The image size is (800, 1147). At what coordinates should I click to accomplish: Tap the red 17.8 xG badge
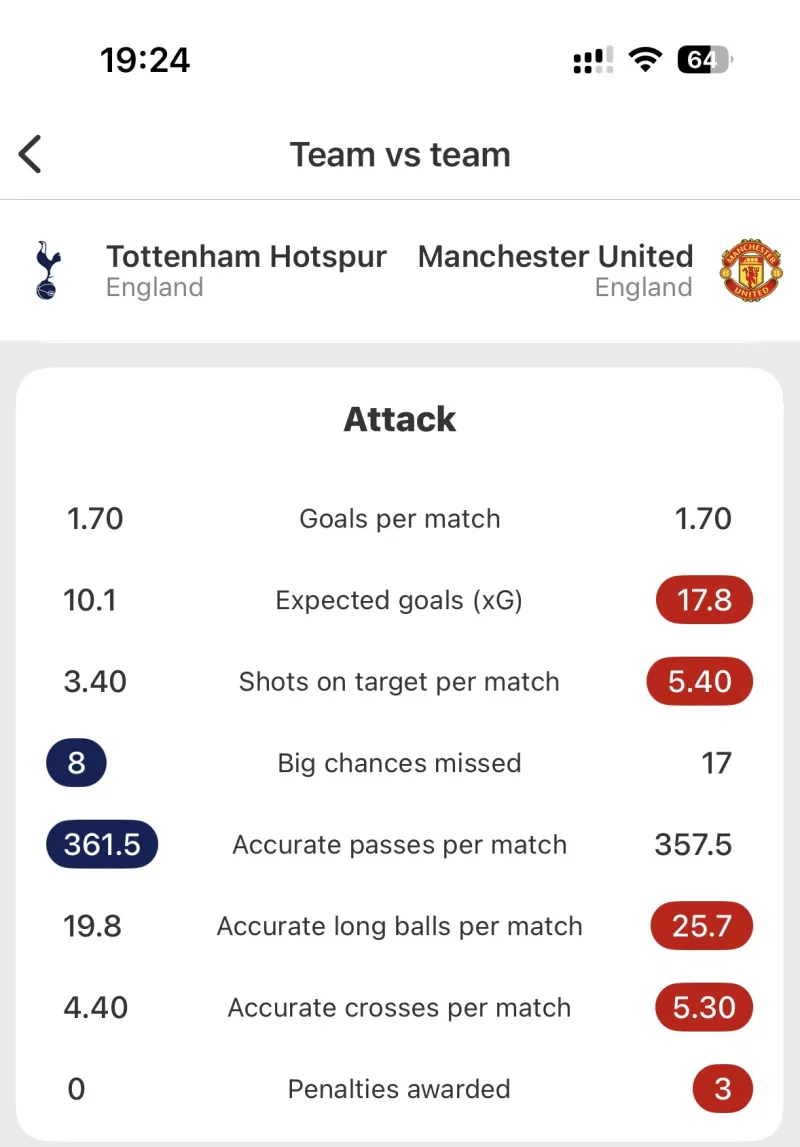tap(704, 600)
